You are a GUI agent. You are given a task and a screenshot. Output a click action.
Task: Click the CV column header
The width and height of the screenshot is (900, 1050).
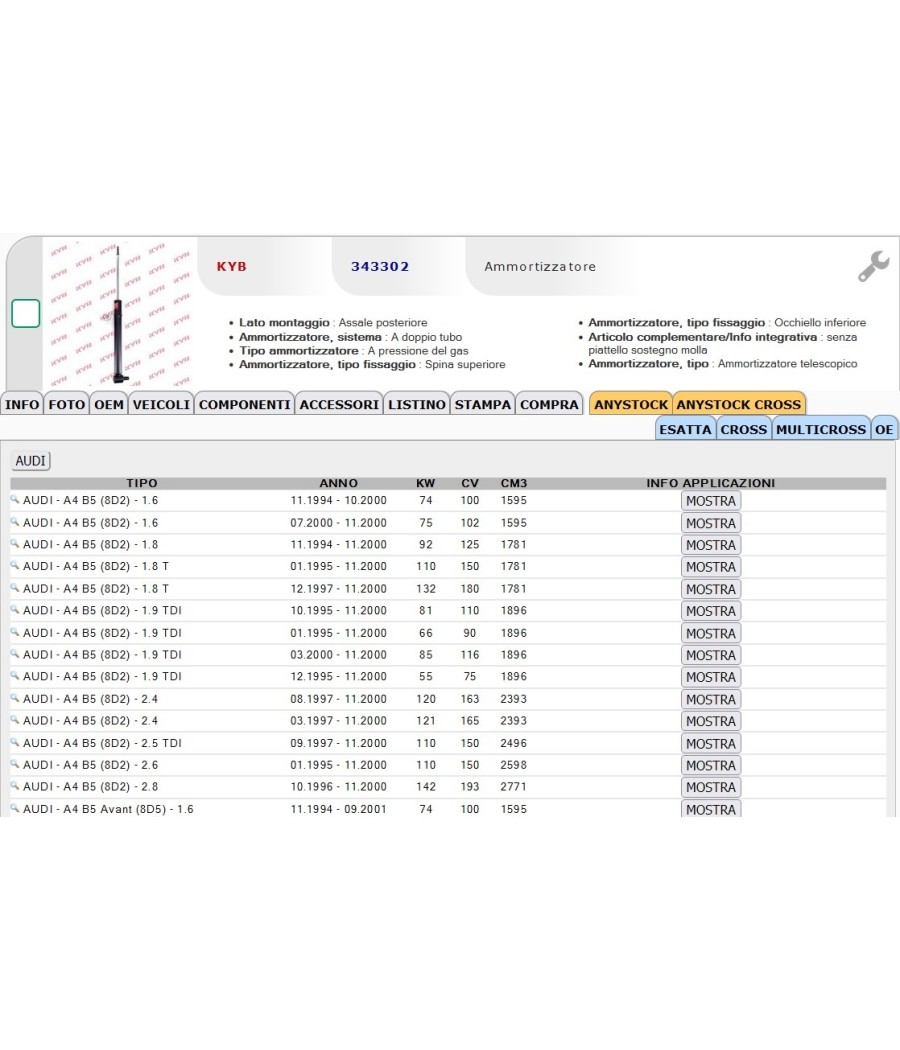tap(469, 483)
